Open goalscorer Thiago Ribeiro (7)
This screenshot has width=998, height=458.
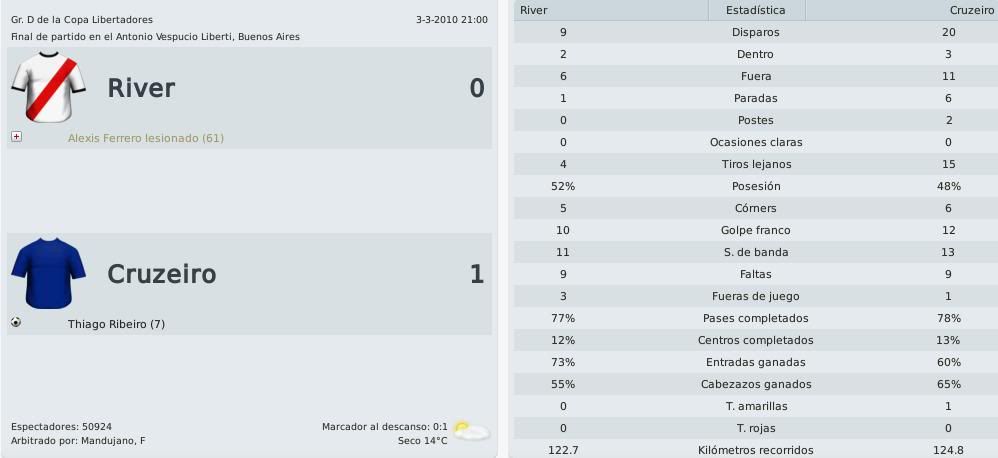(x=116, y=324)
